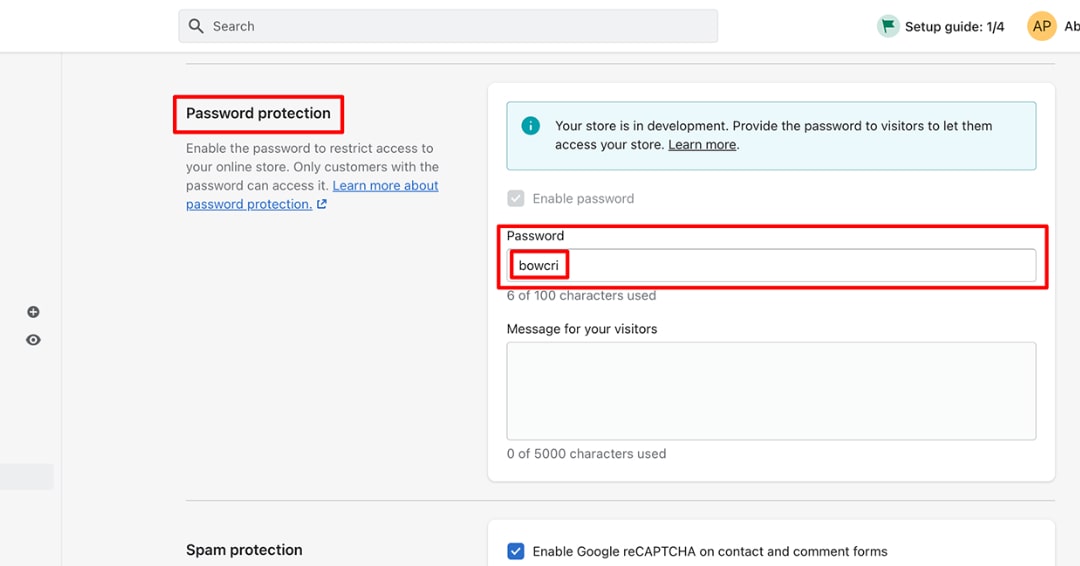1080x566 pixels.
Task: Click the plus circle icon in left sidebar
Action: click(33, 312)
